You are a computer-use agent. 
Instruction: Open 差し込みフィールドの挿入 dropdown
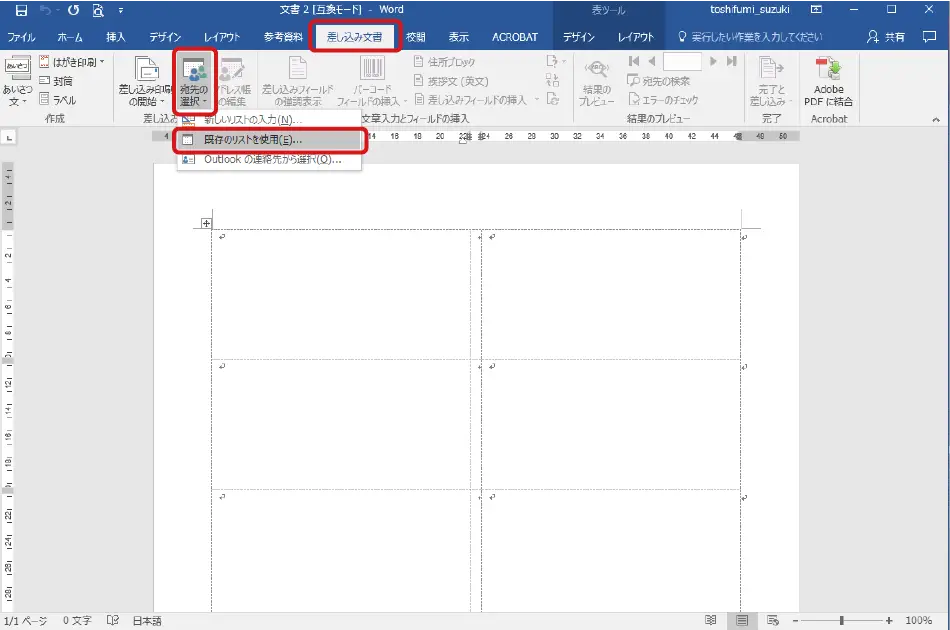click(476, 100)
